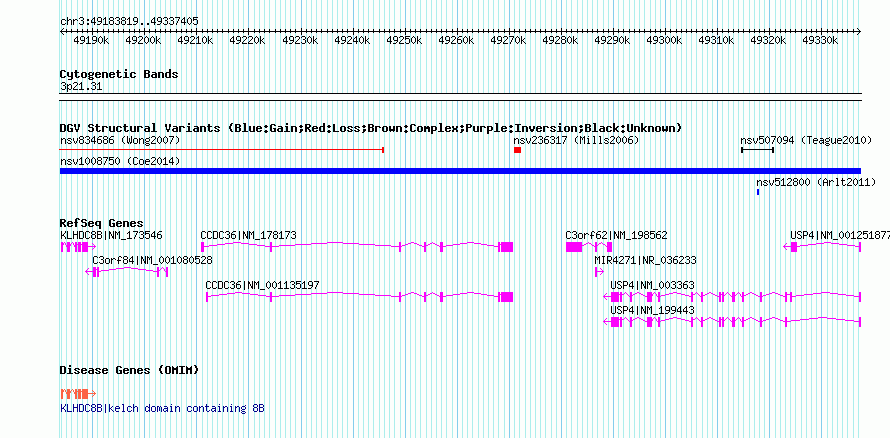Click the nsv507094 (Teague2010) label
The image size is (890, 438).
pos(806,140)
